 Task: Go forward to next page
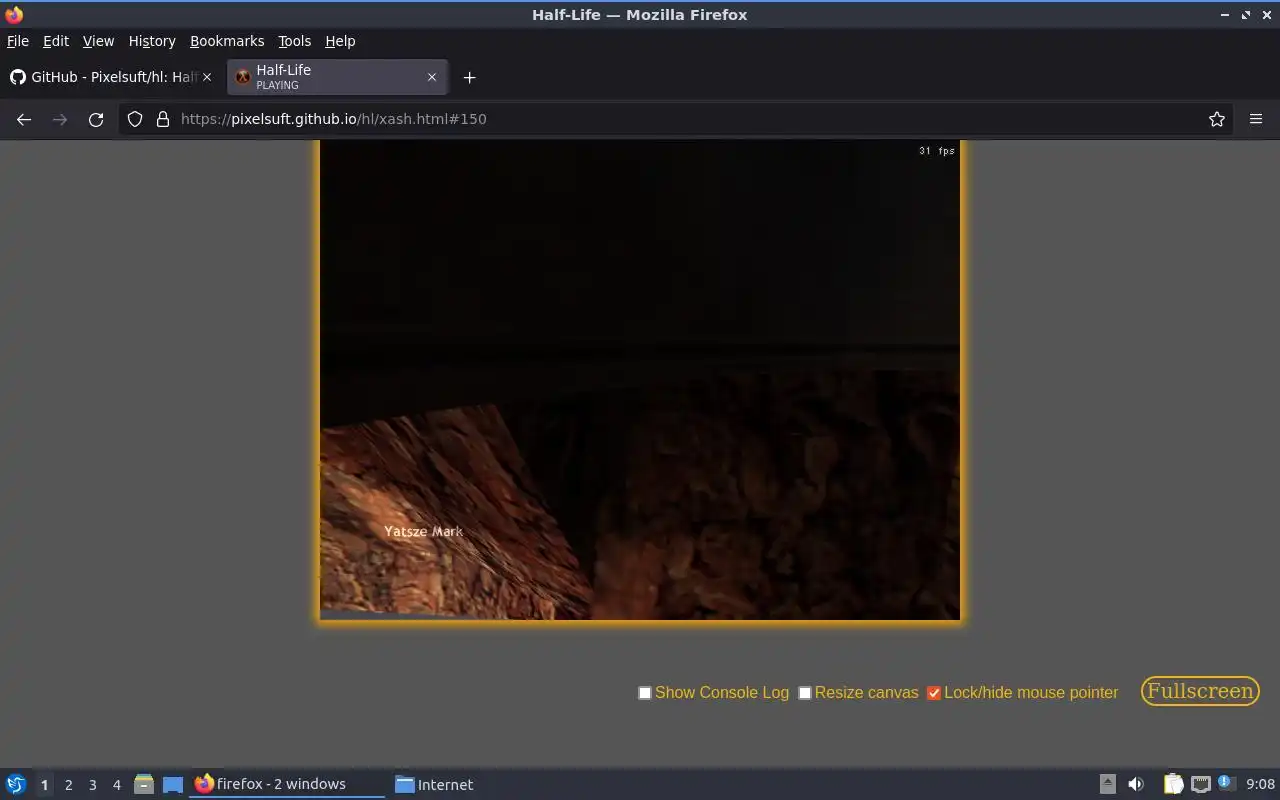pyautogui.click(x=60, y=119)
